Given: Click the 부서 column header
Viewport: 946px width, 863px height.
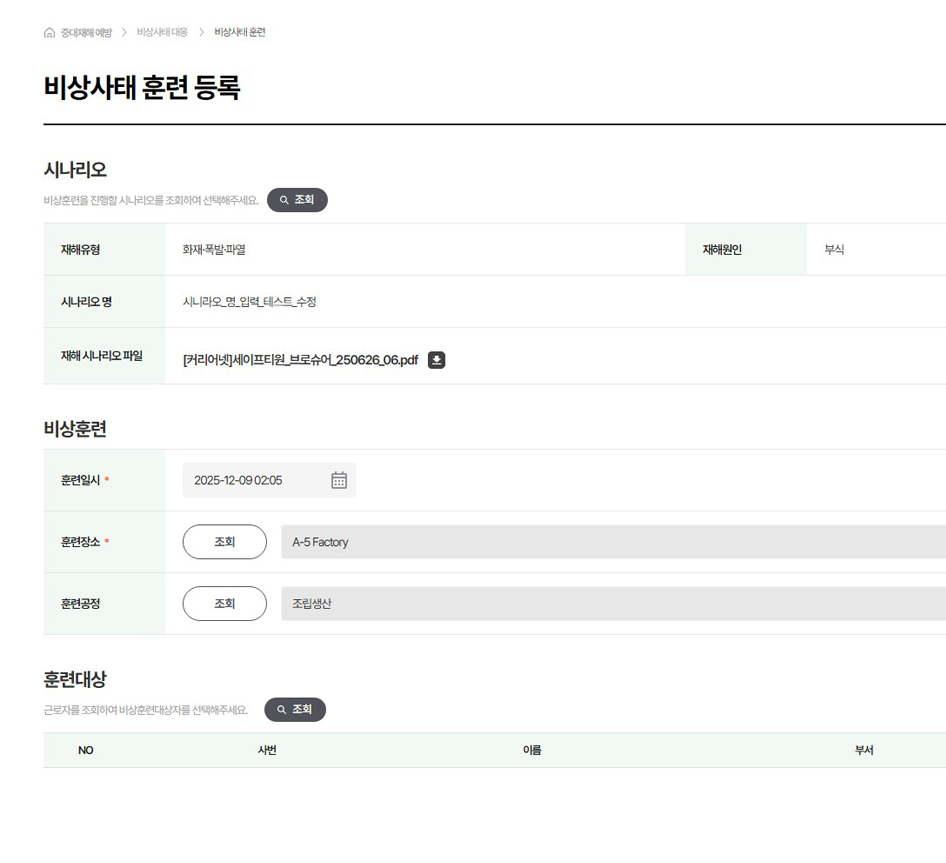Looking at the screenshot, I should point(864,750).
